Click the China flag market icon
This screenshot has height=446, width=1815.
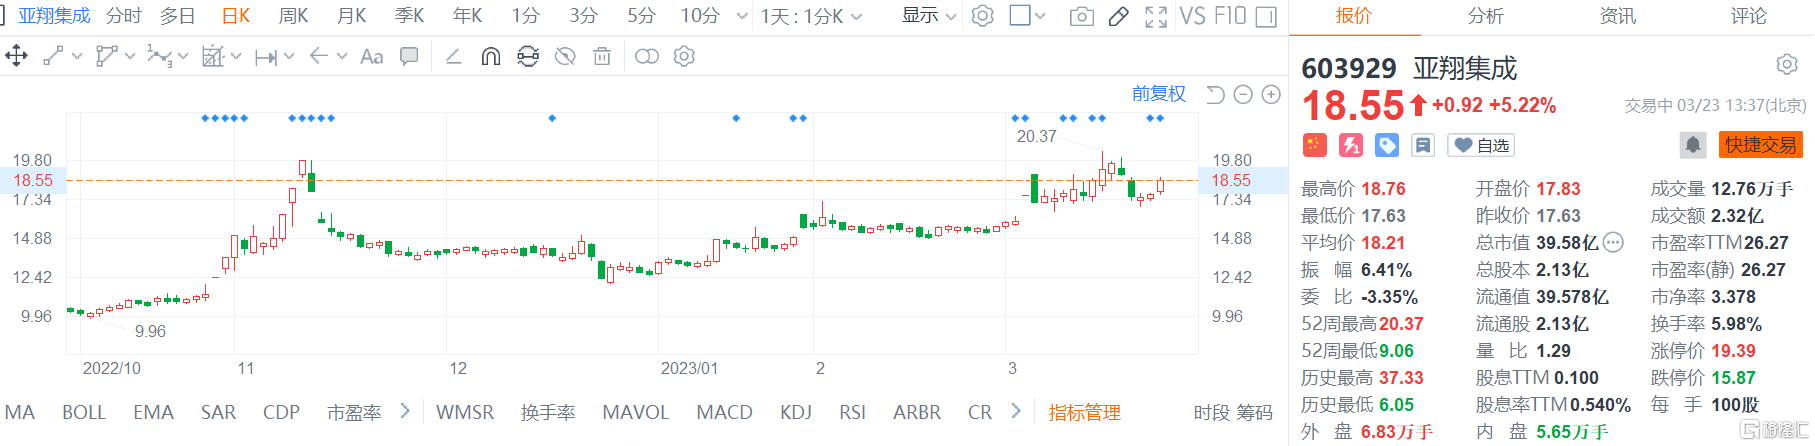[x=1314, y=145]
